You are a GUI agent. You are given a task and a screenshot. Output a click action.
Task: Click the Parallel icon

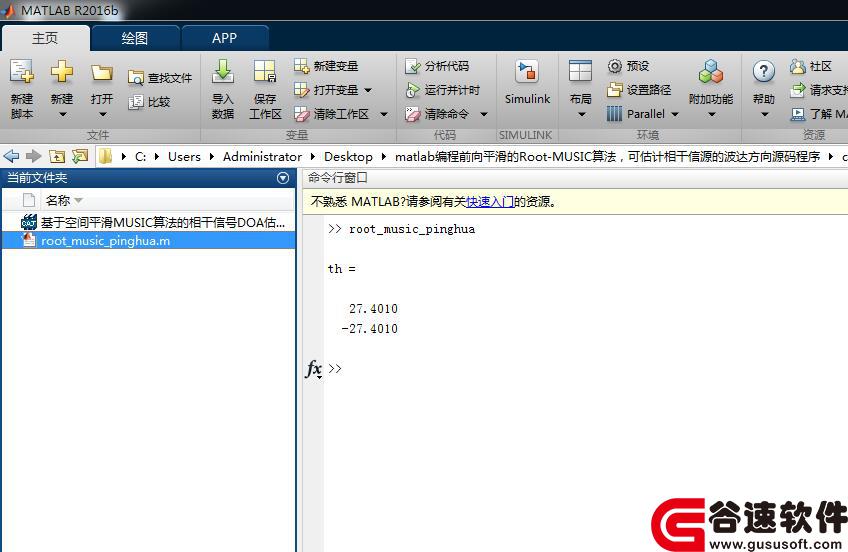614,114
